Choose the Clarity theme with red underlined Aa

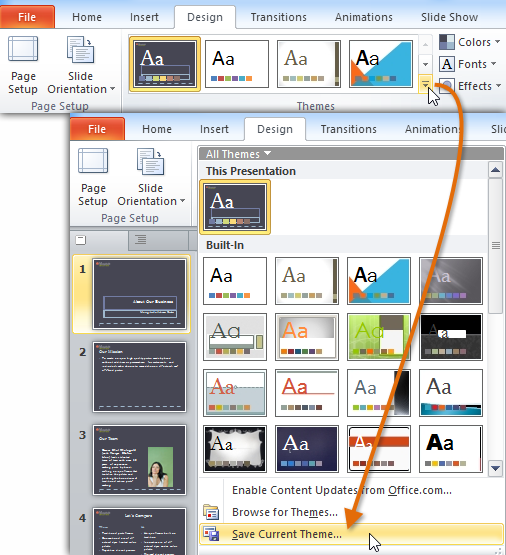coord(307,393)
